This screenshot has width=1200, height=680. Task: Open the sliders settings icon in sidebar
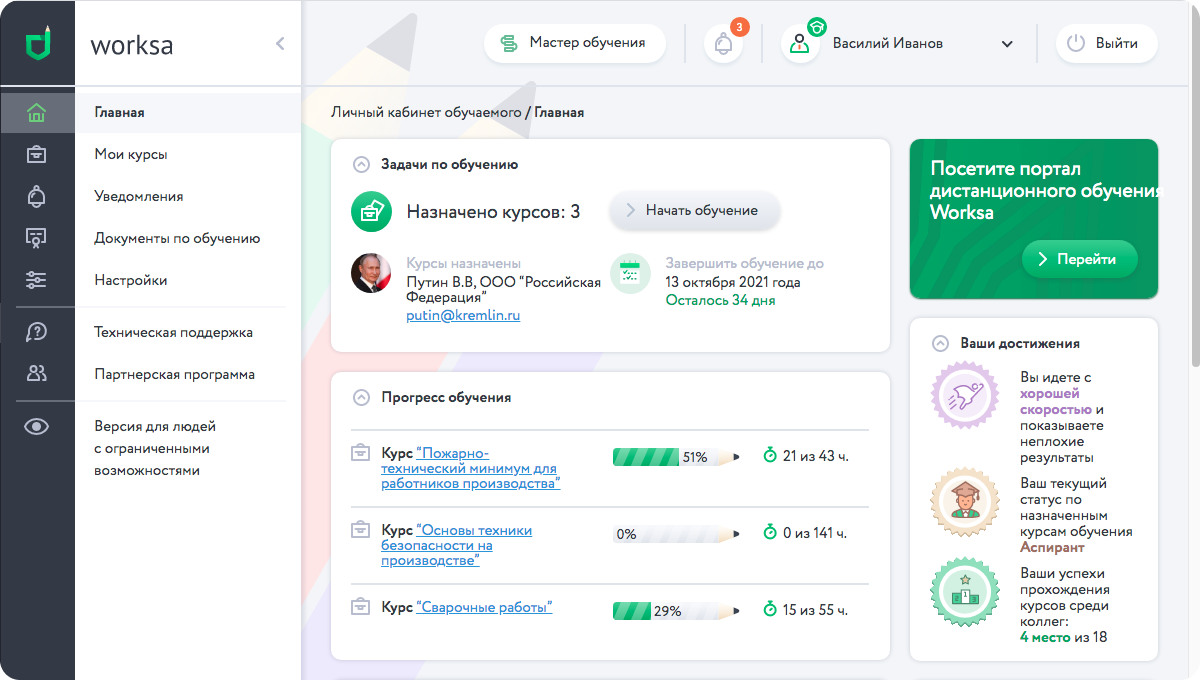(37, 280)
